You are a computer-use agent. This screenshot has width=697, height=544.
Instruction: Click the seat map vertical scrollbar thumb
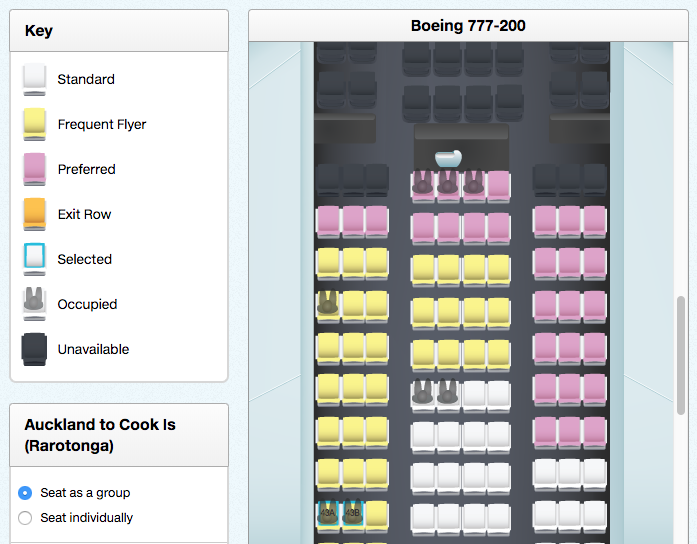tap(681, 356)
